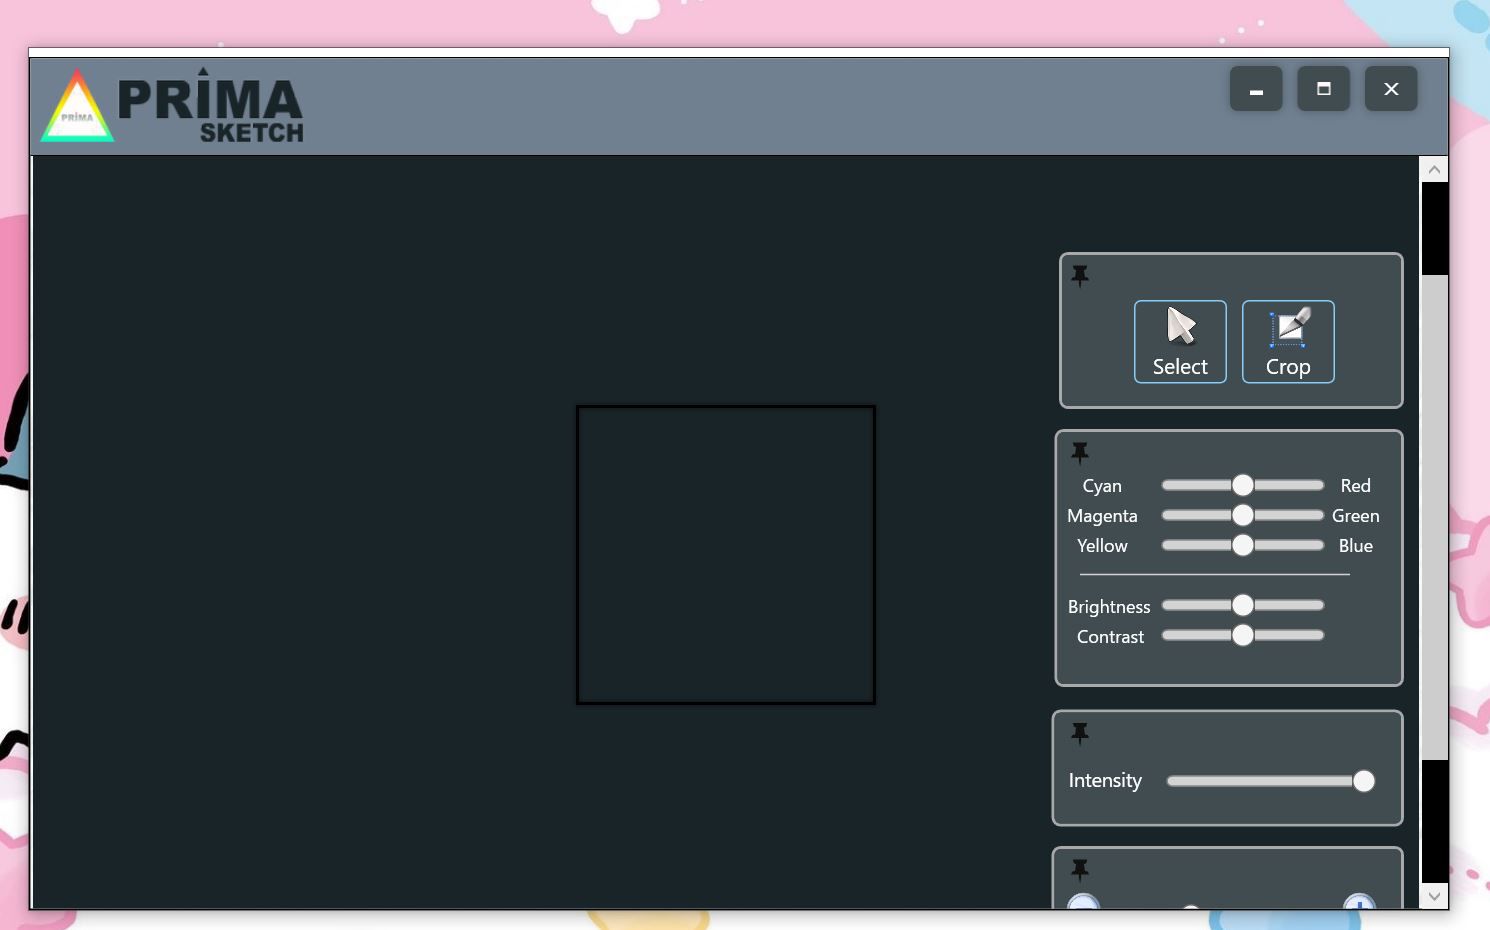Image resolution: width=1490 pixels, height=930 pixels.
Task: Click the Cyan label
Action: pos(1102,486)
